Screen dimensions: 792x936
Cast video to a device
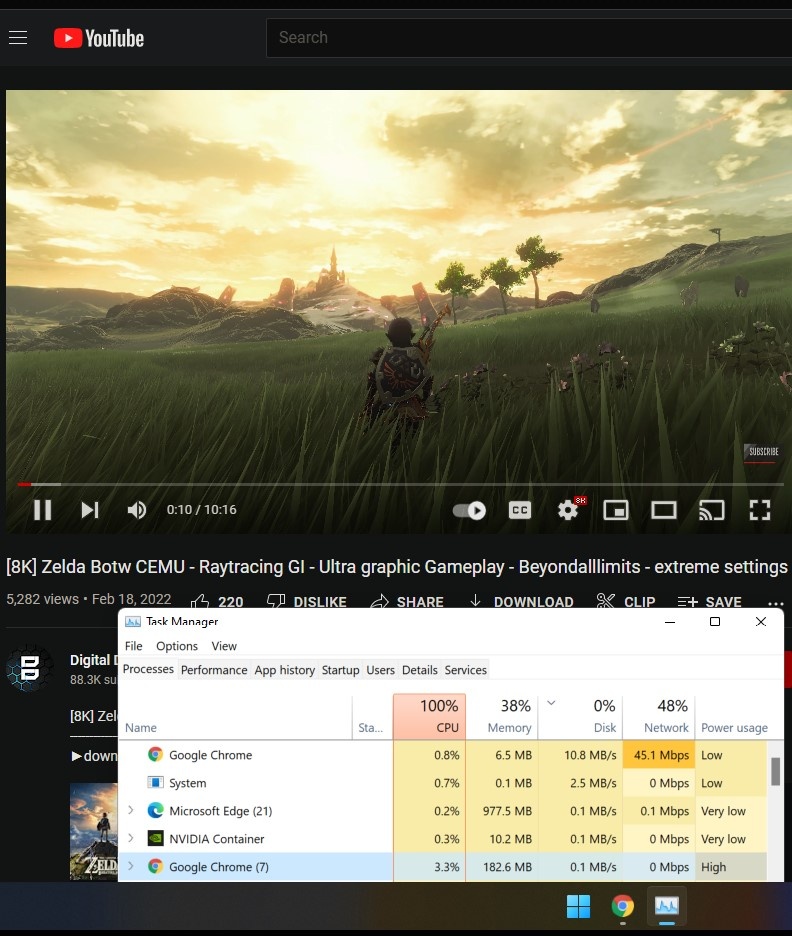(x=711, y=510)
